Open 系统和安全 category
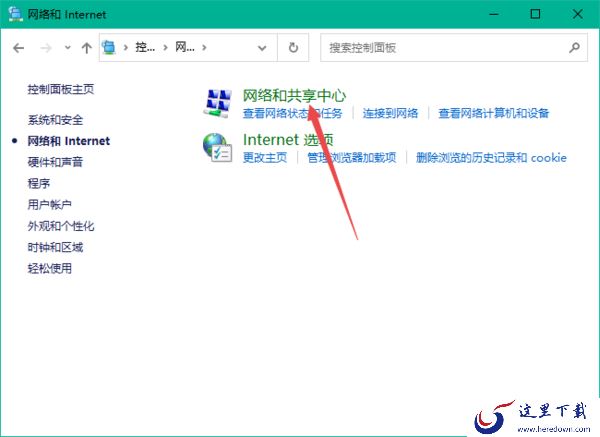This screenshot has width=600, height=437. pyautogui.click(x=55, y=120)
